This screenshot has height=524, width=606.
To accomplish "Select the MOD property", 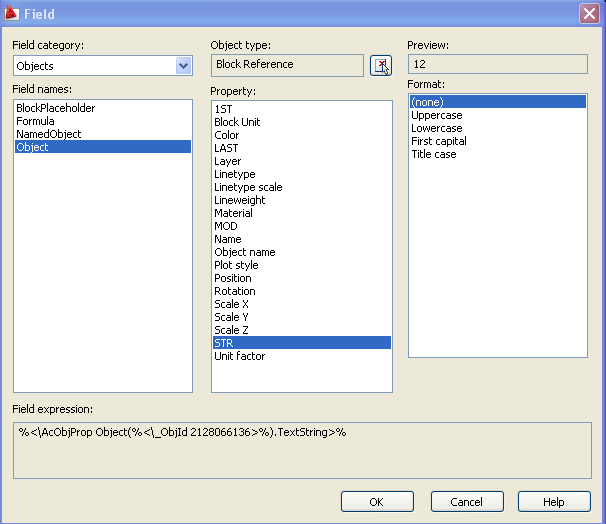I will point(302,226).
